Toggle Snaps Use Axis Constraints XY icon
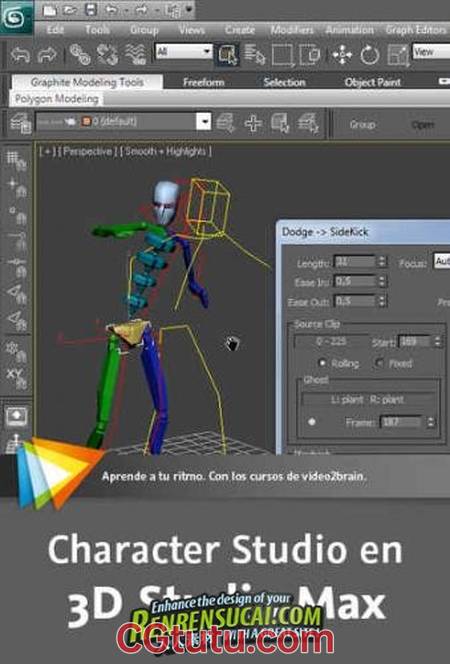The image size is (450, 664). tap(17, 379)
